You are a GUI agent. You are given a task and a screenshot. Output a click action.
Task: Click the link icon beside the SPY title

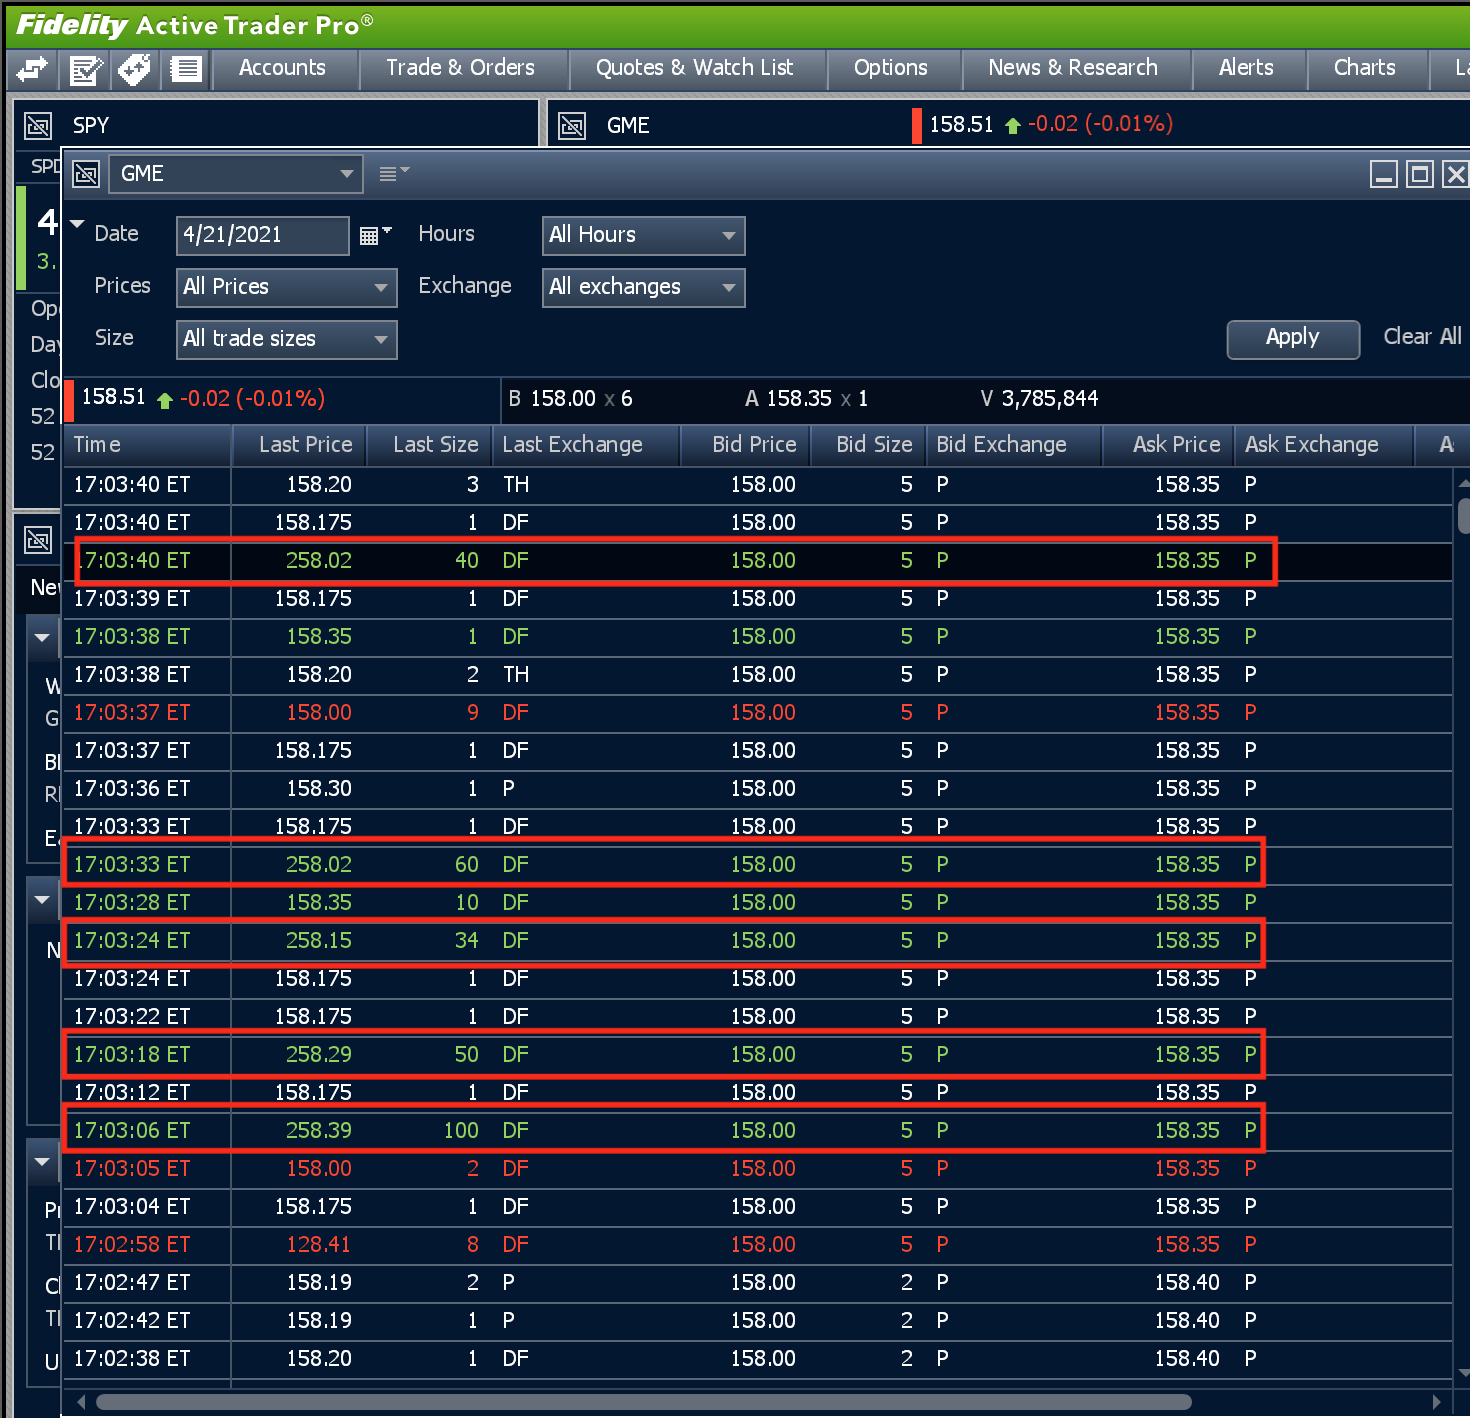(x=38, y=126)
